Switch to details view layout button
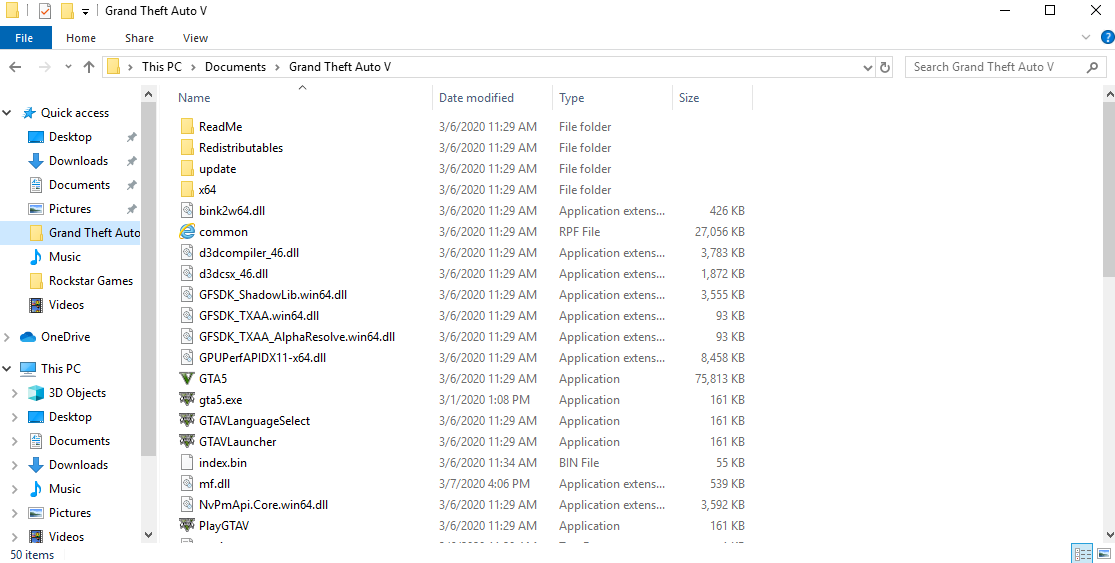Image resolution: width=1115 pixels, height=563 pixels. (1082, 554)
